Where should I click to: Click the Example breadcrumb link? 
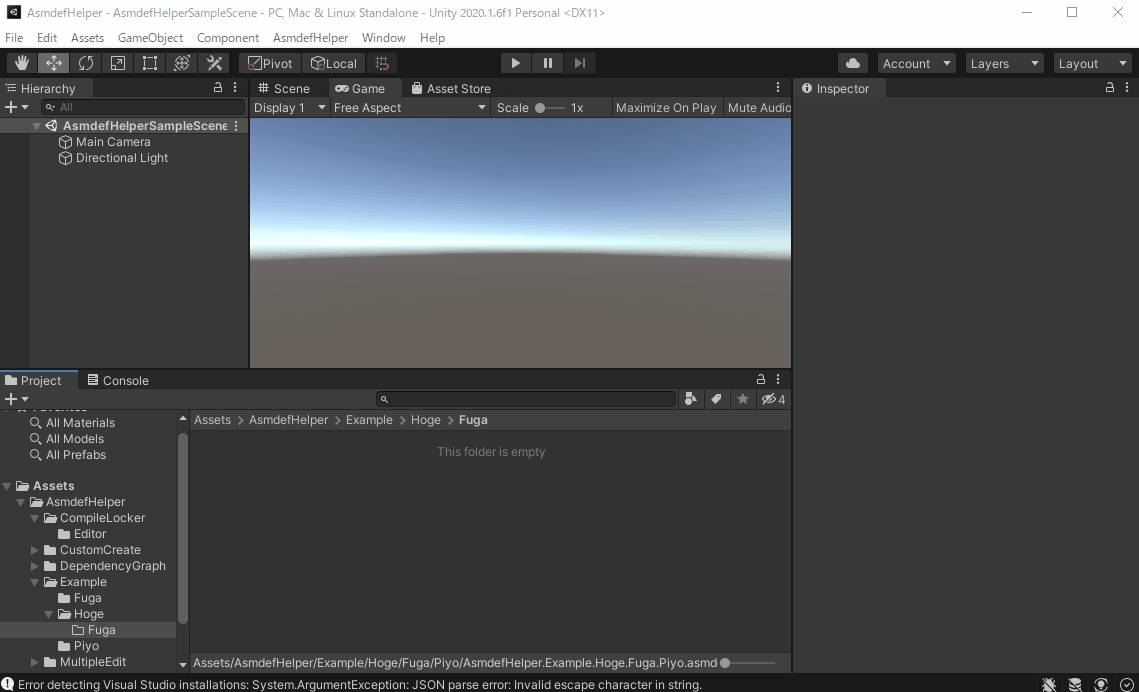[369, 420]
